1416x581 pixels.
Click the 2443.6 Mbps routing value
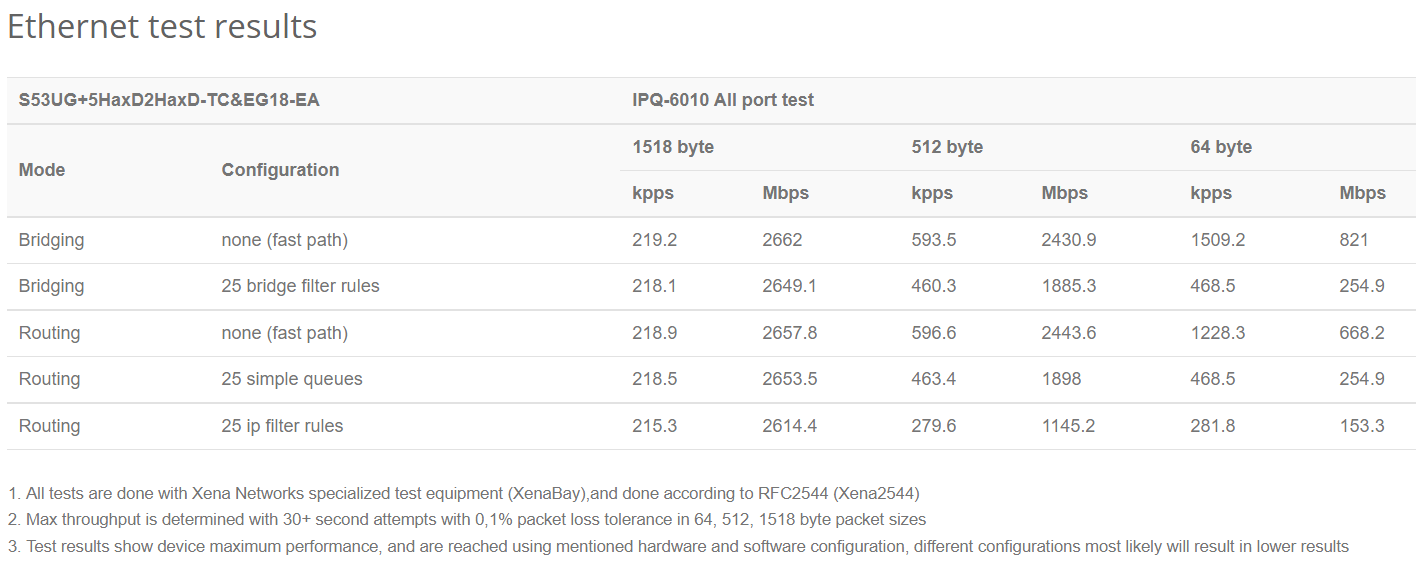[1069, 333]
